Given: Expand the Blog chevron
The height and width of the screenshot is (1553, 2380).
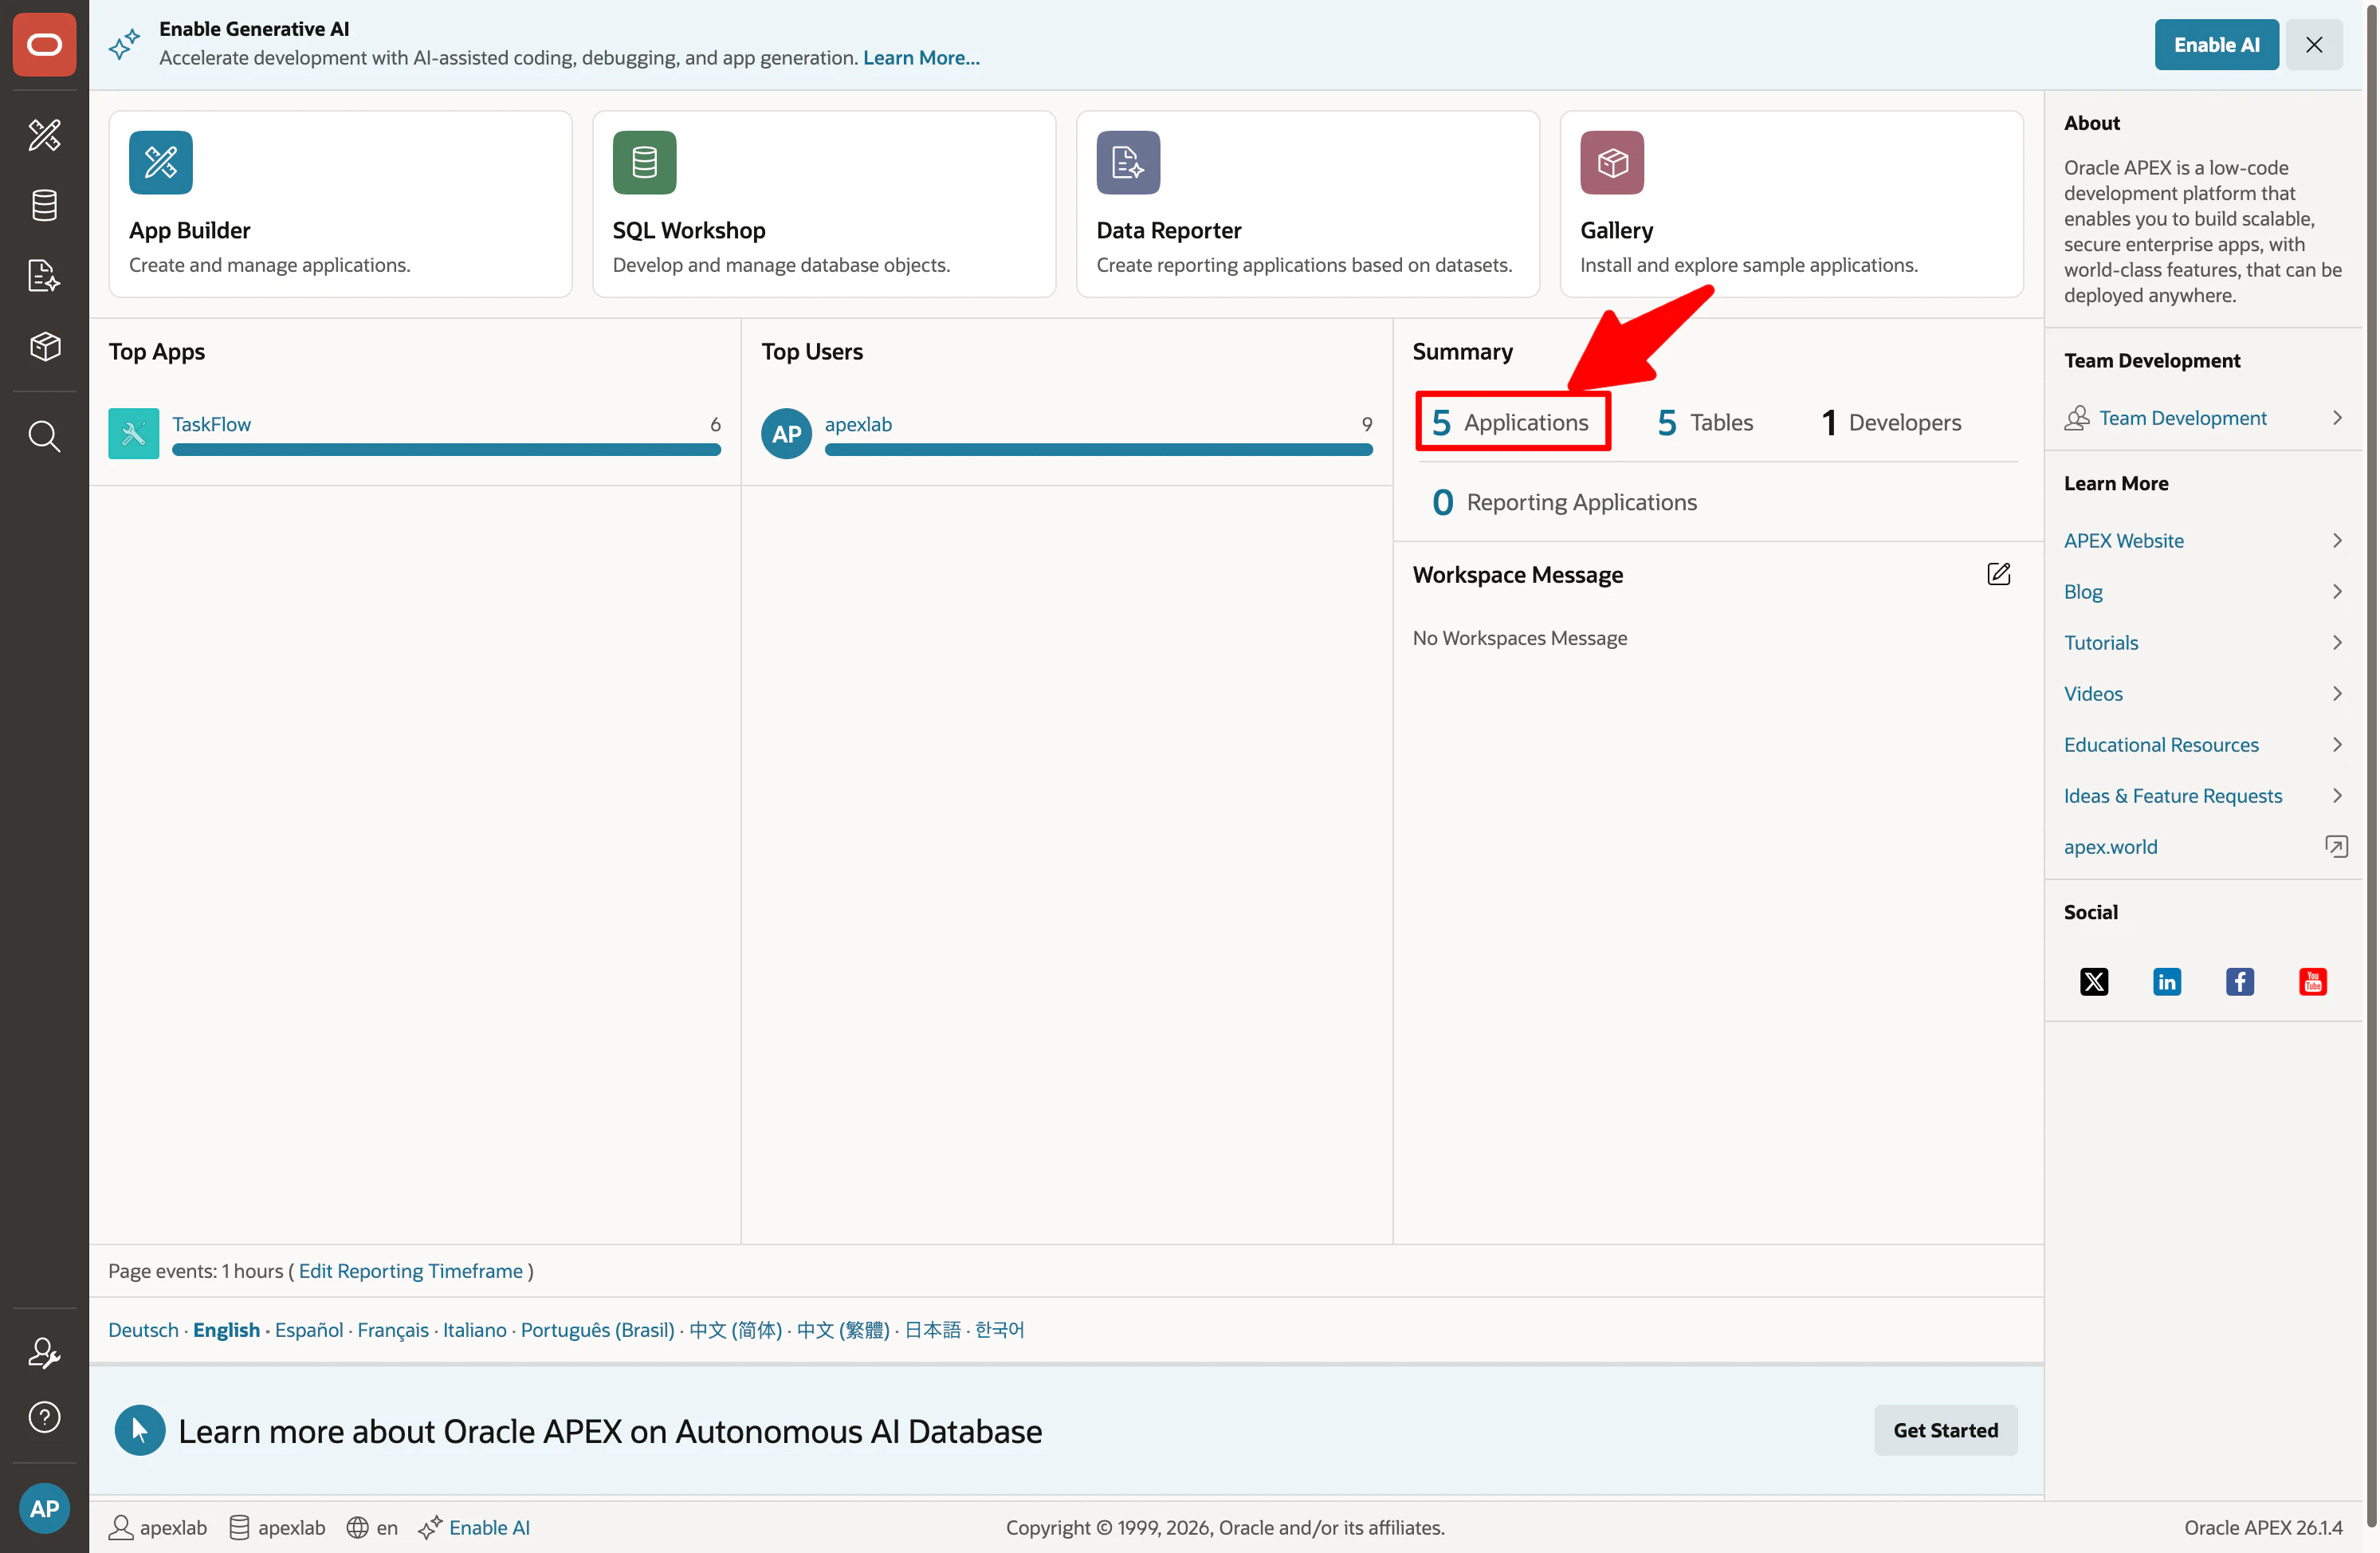Looking at the screenshot, I should click(x=2338, y=591).
